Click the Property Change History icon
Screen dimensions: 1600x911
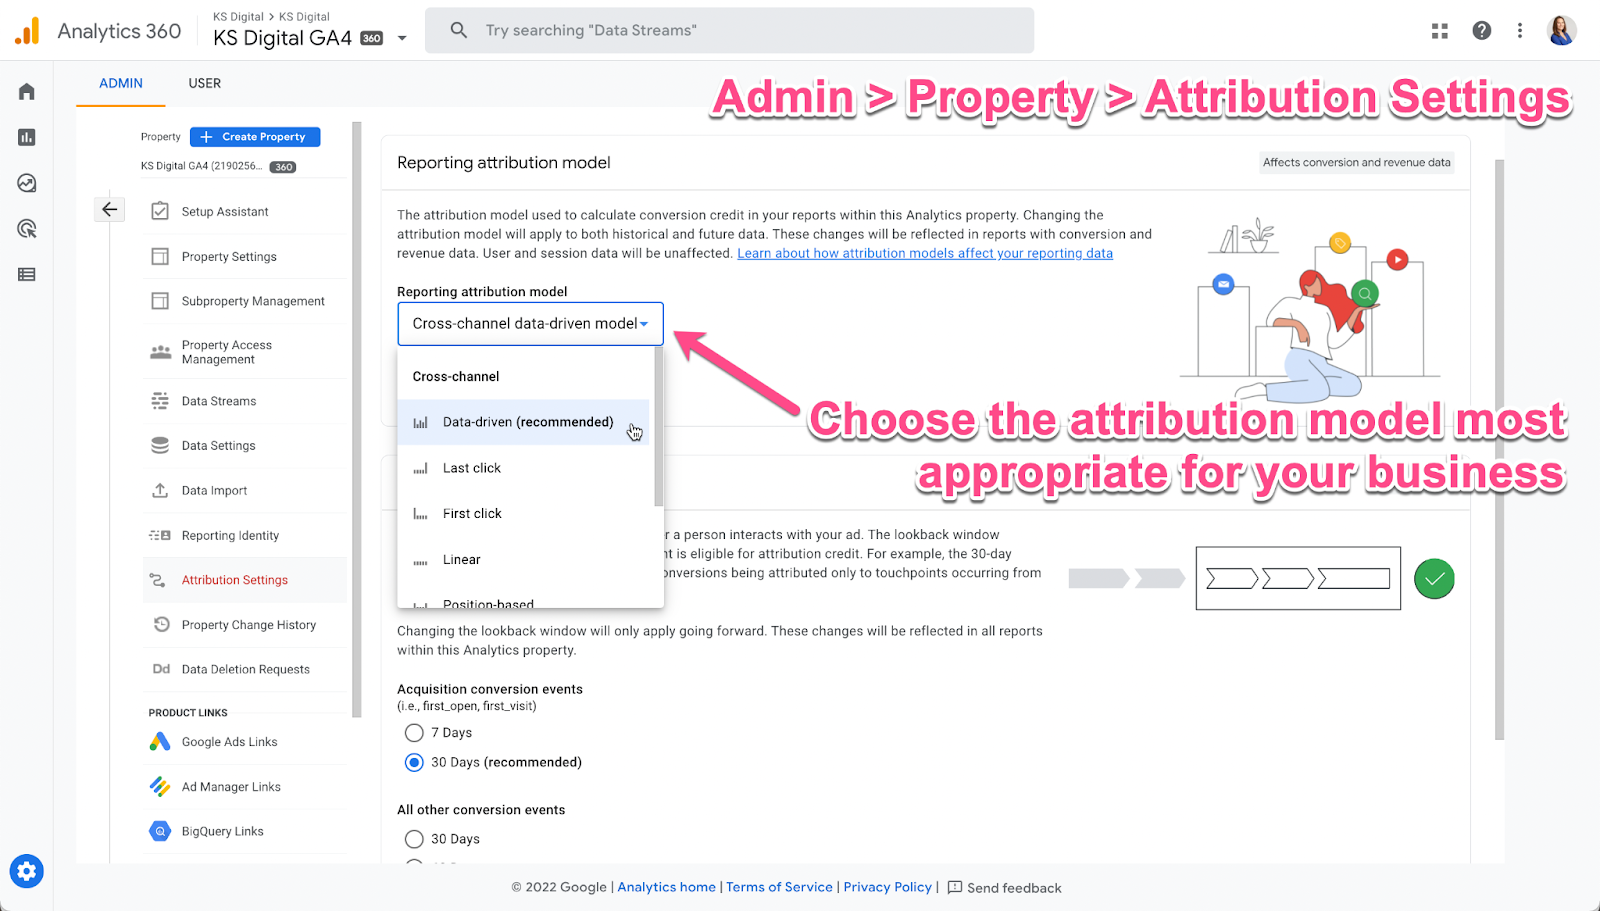pyautogui.click(x=161, y=624)
